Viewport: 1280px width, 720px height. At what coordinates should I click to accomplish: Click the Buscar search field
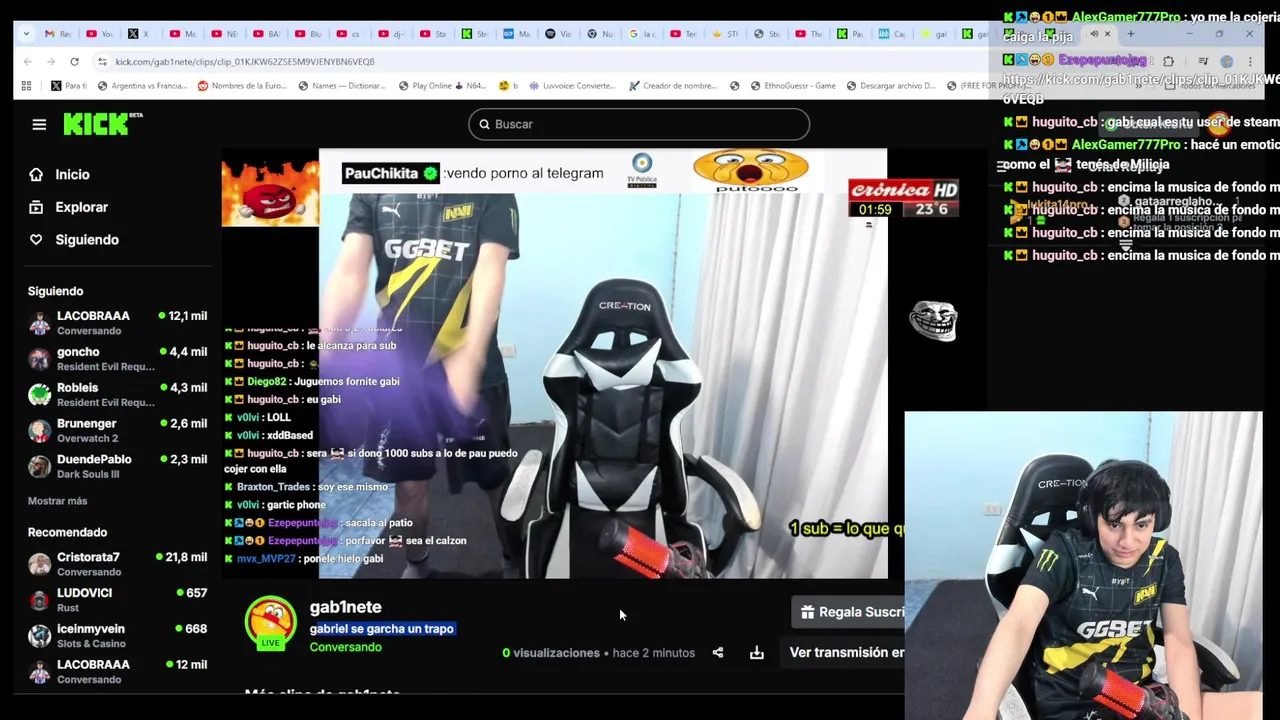tap(639, 124)
